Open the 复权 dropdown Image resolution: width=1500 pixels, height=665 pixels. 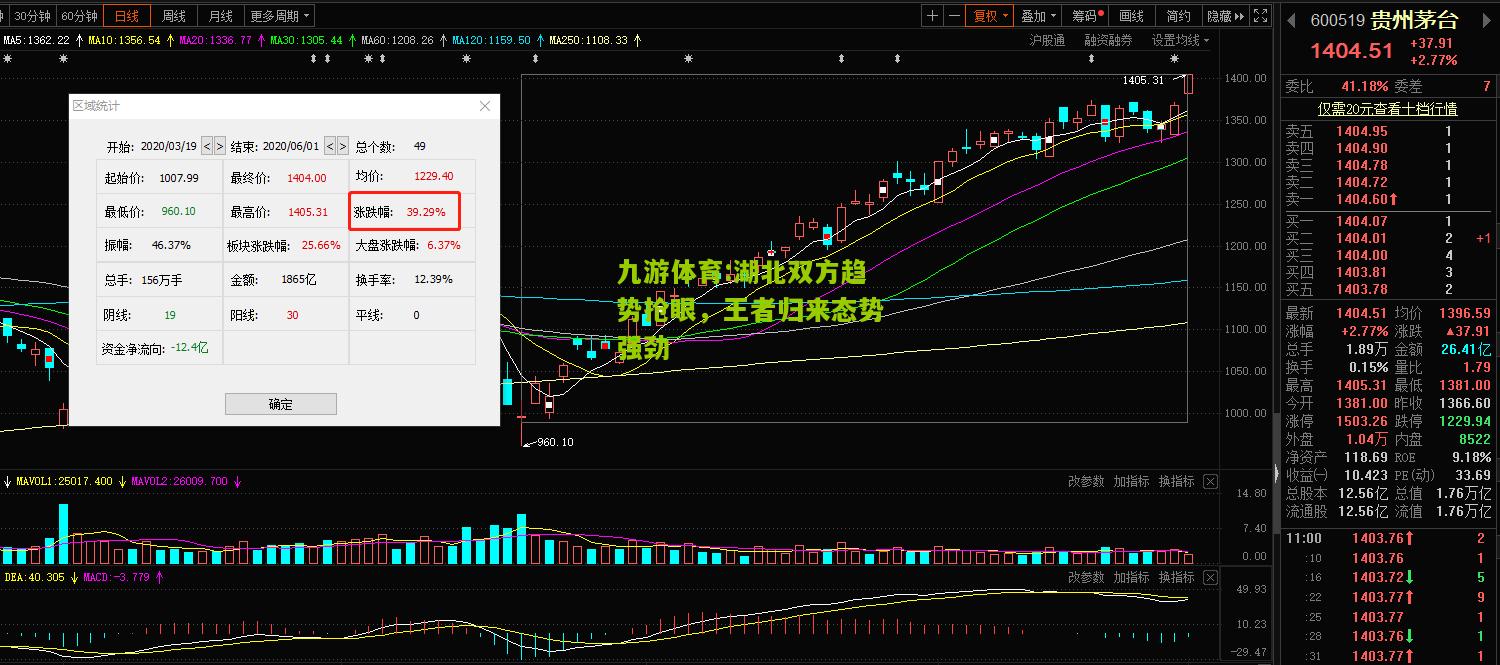pos(991,16)
